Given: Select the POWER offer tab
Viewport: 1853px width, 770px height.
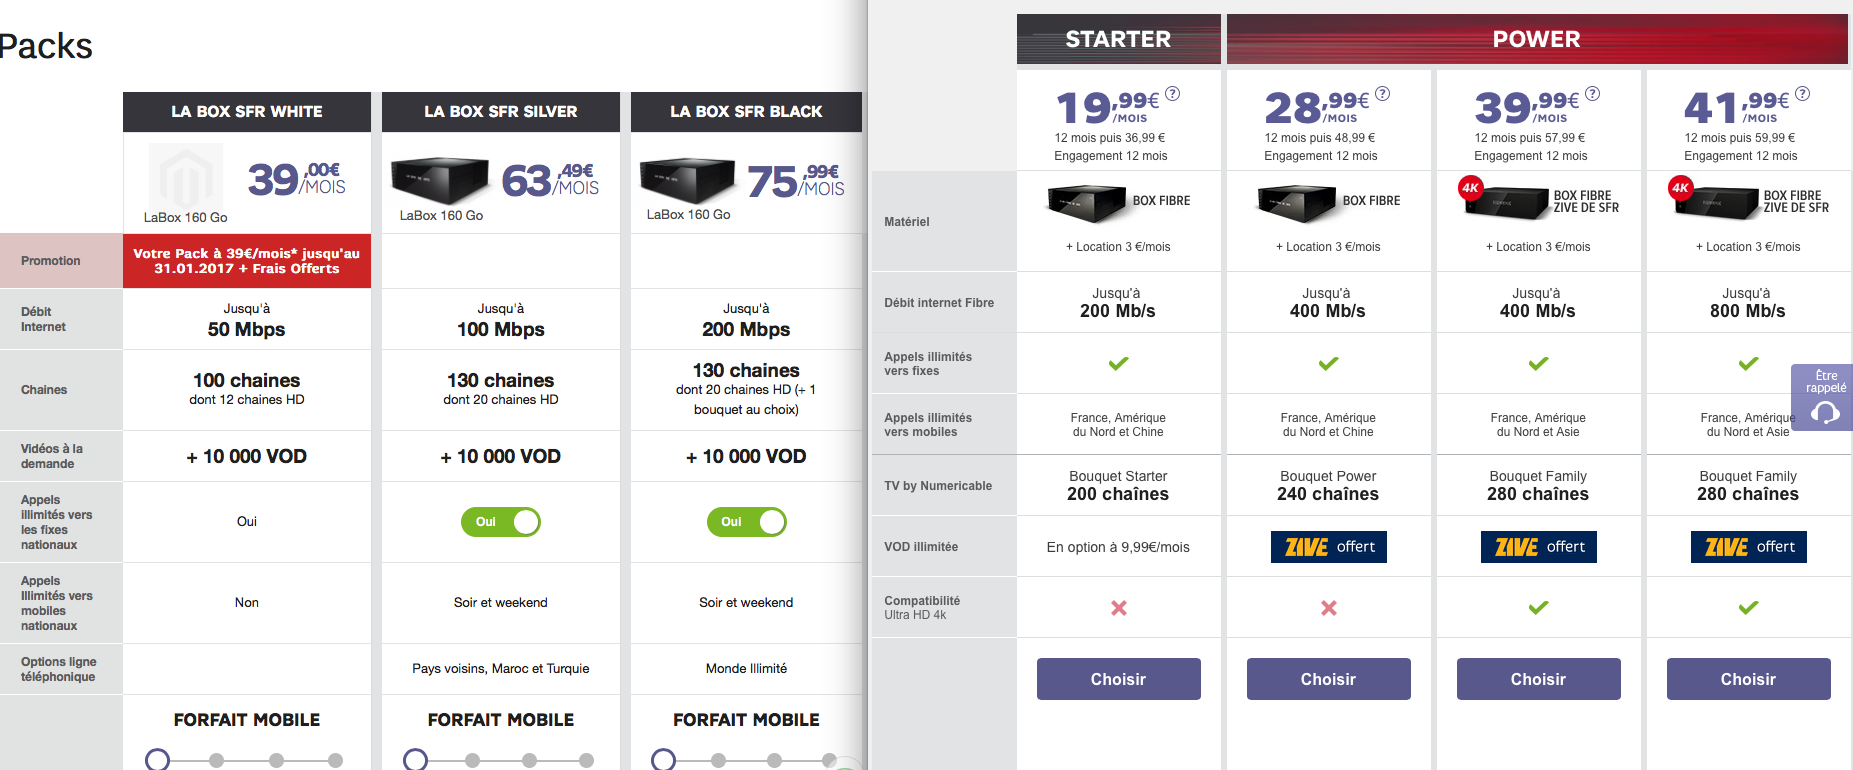Looking at the screenshot, I should click(1537, 39).
